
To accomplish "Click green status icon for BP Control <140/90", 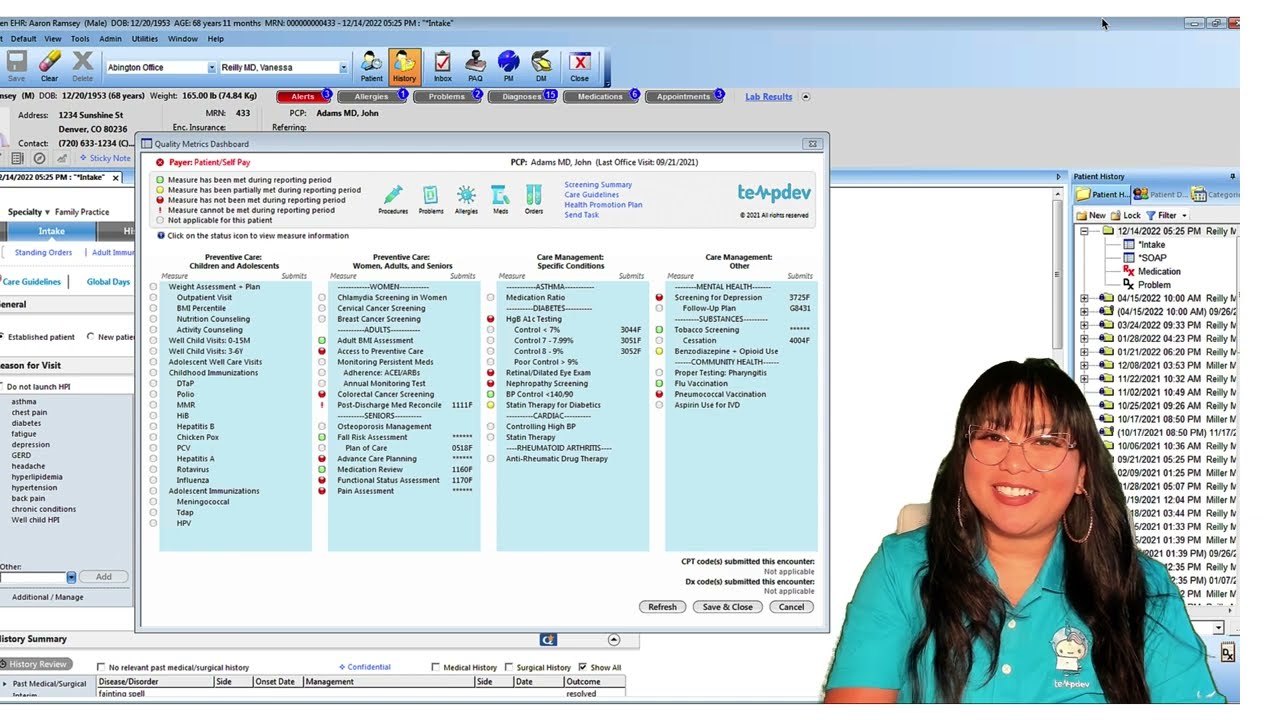I will 491,394.
